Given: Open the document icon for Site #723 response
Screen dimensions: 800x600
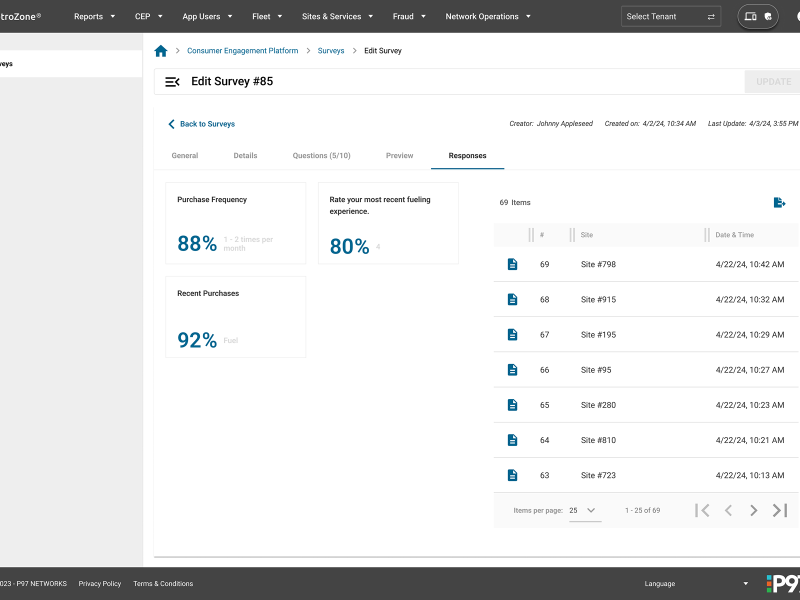Looking at the screenshot, I should (x=512, y=475).
